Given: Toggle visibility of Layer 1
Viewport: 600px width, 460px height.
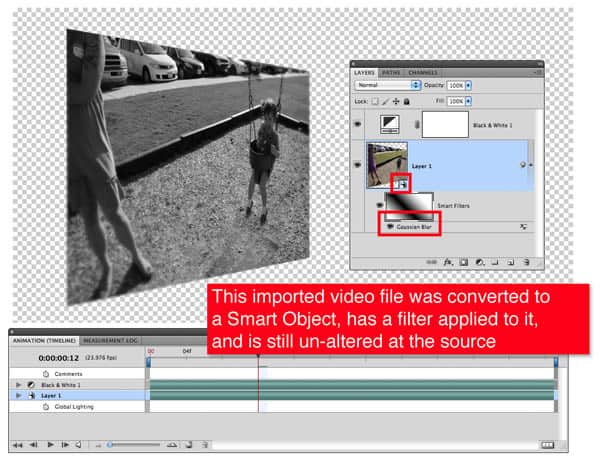Looking at the screenshot, I should [x=358, y=165].
